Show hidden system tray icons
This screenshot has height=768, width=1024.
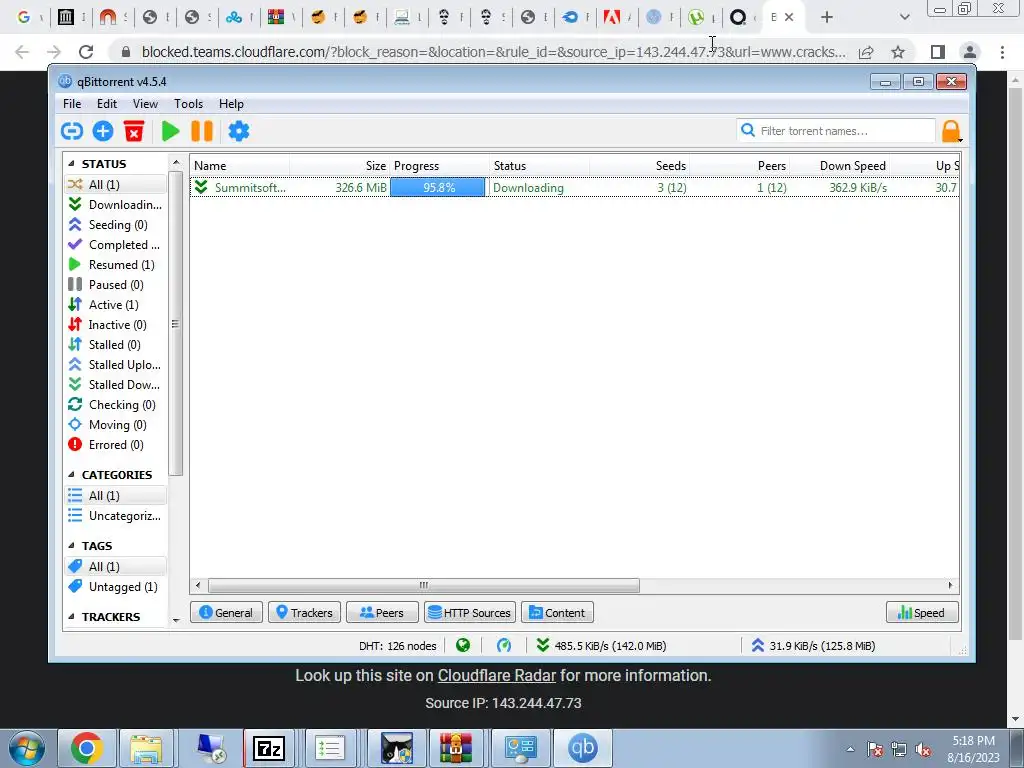pos(850,749)
